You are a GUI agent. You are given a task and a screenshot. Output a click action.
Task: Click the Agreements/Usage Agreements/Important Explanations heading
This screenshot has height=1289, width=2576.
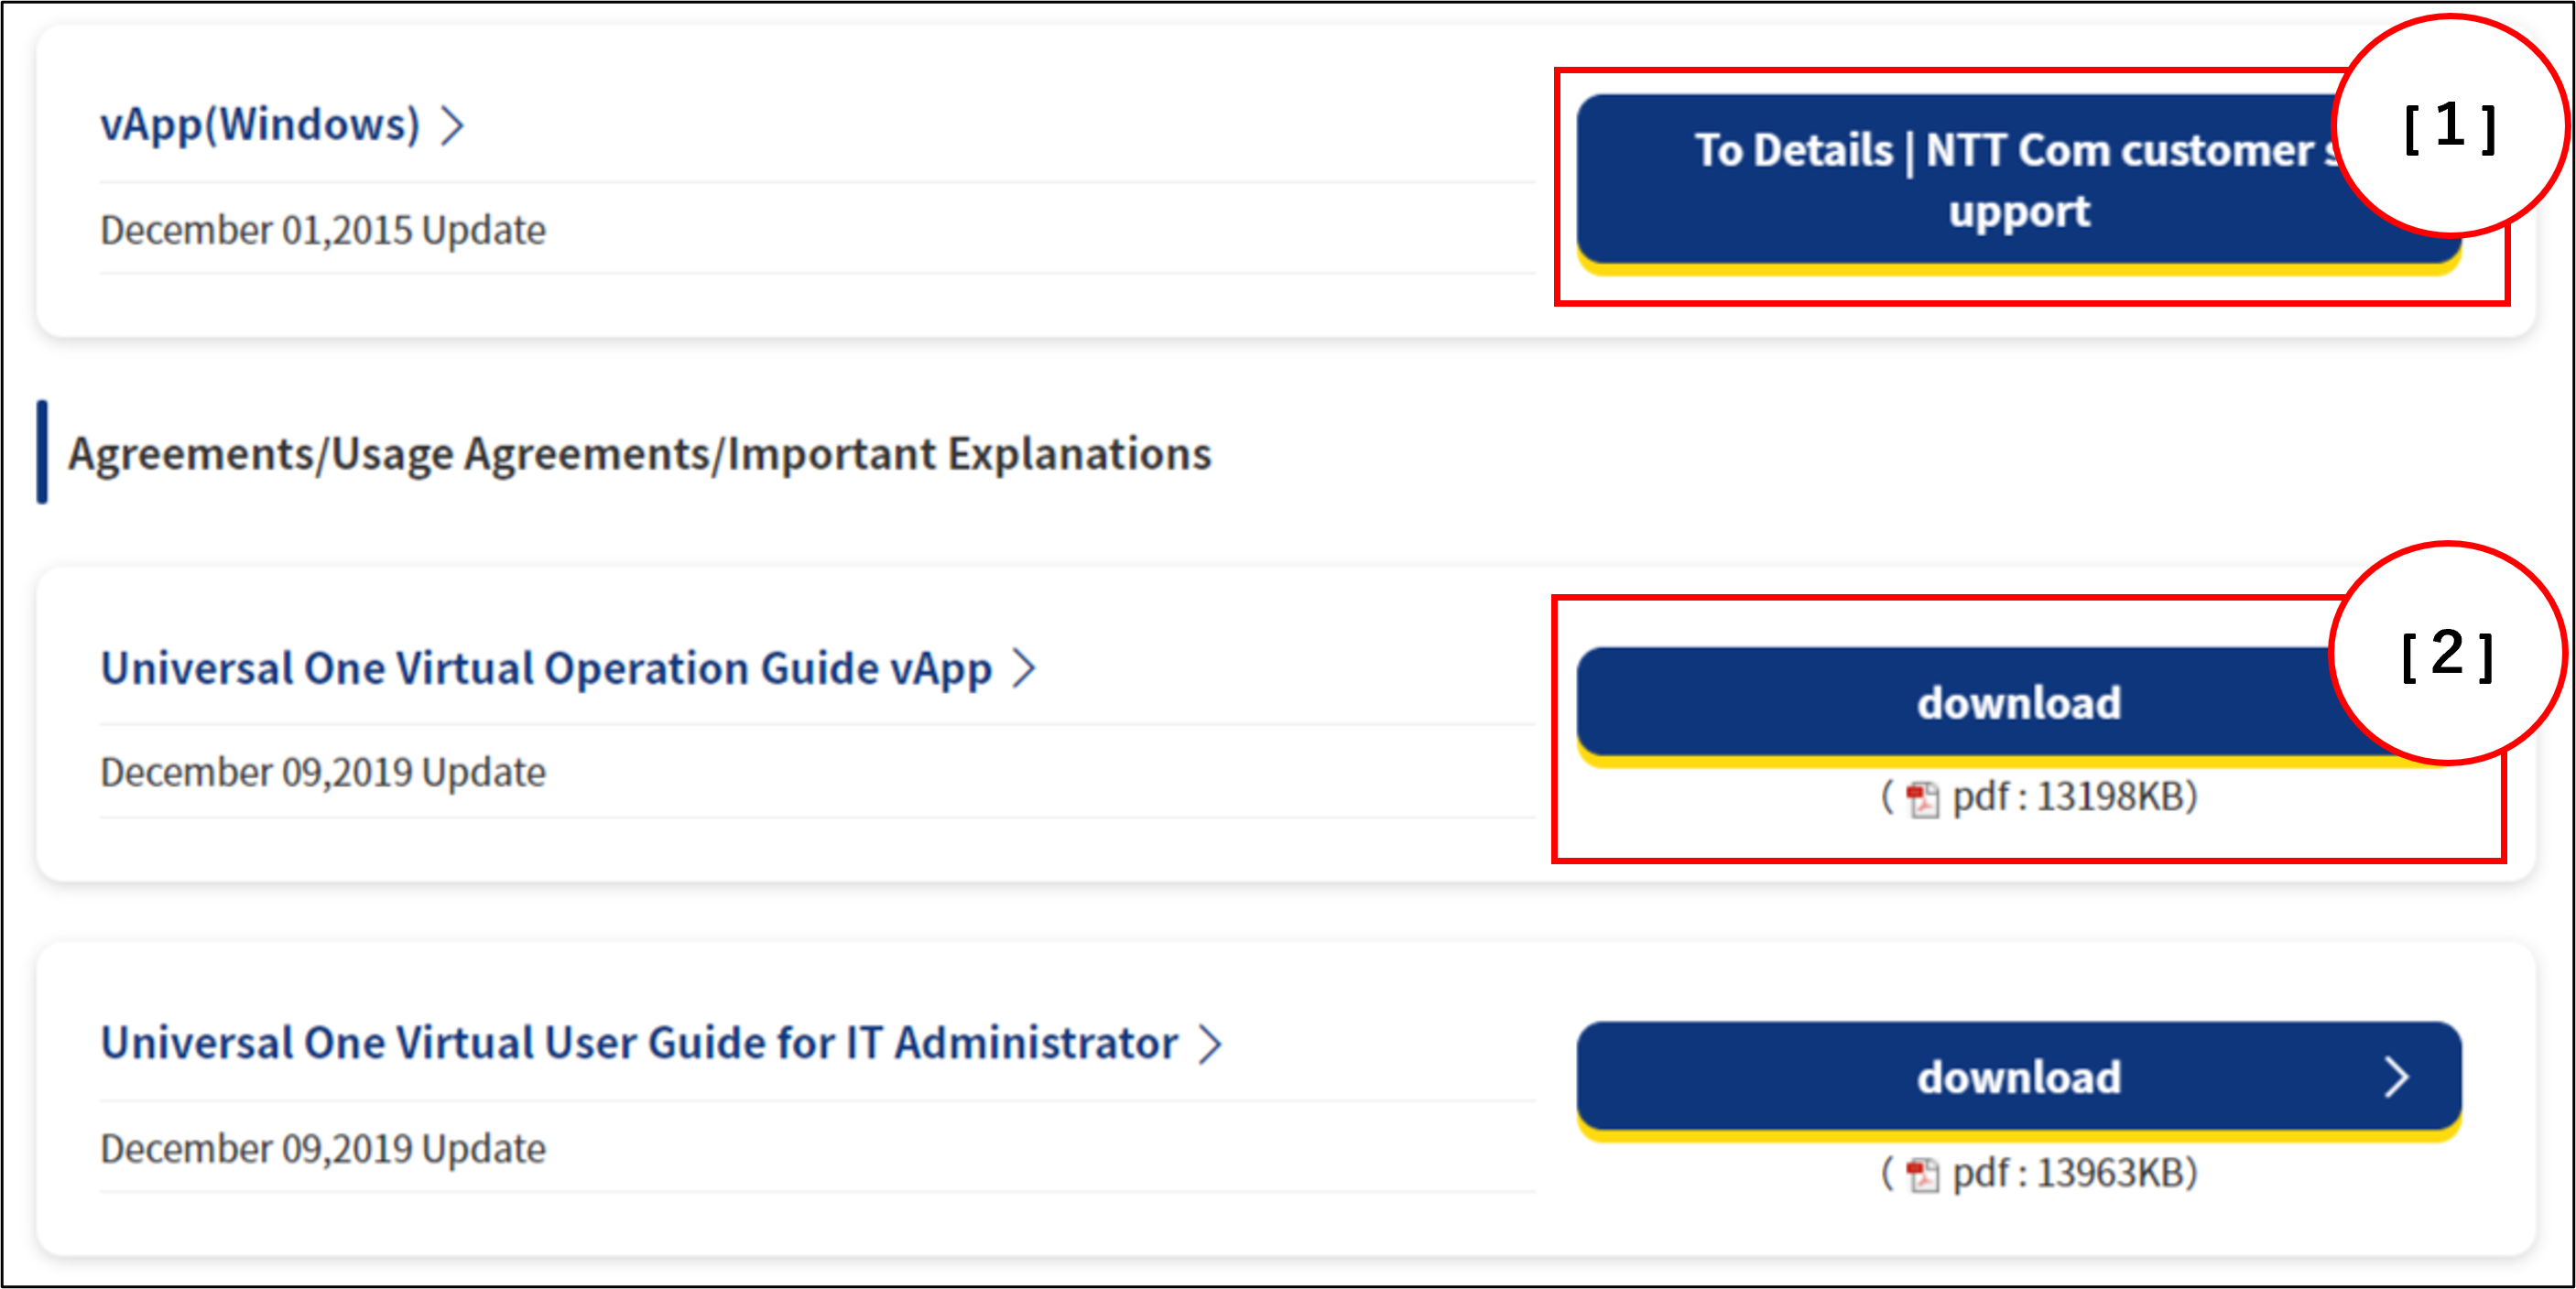tap(640, 454)
